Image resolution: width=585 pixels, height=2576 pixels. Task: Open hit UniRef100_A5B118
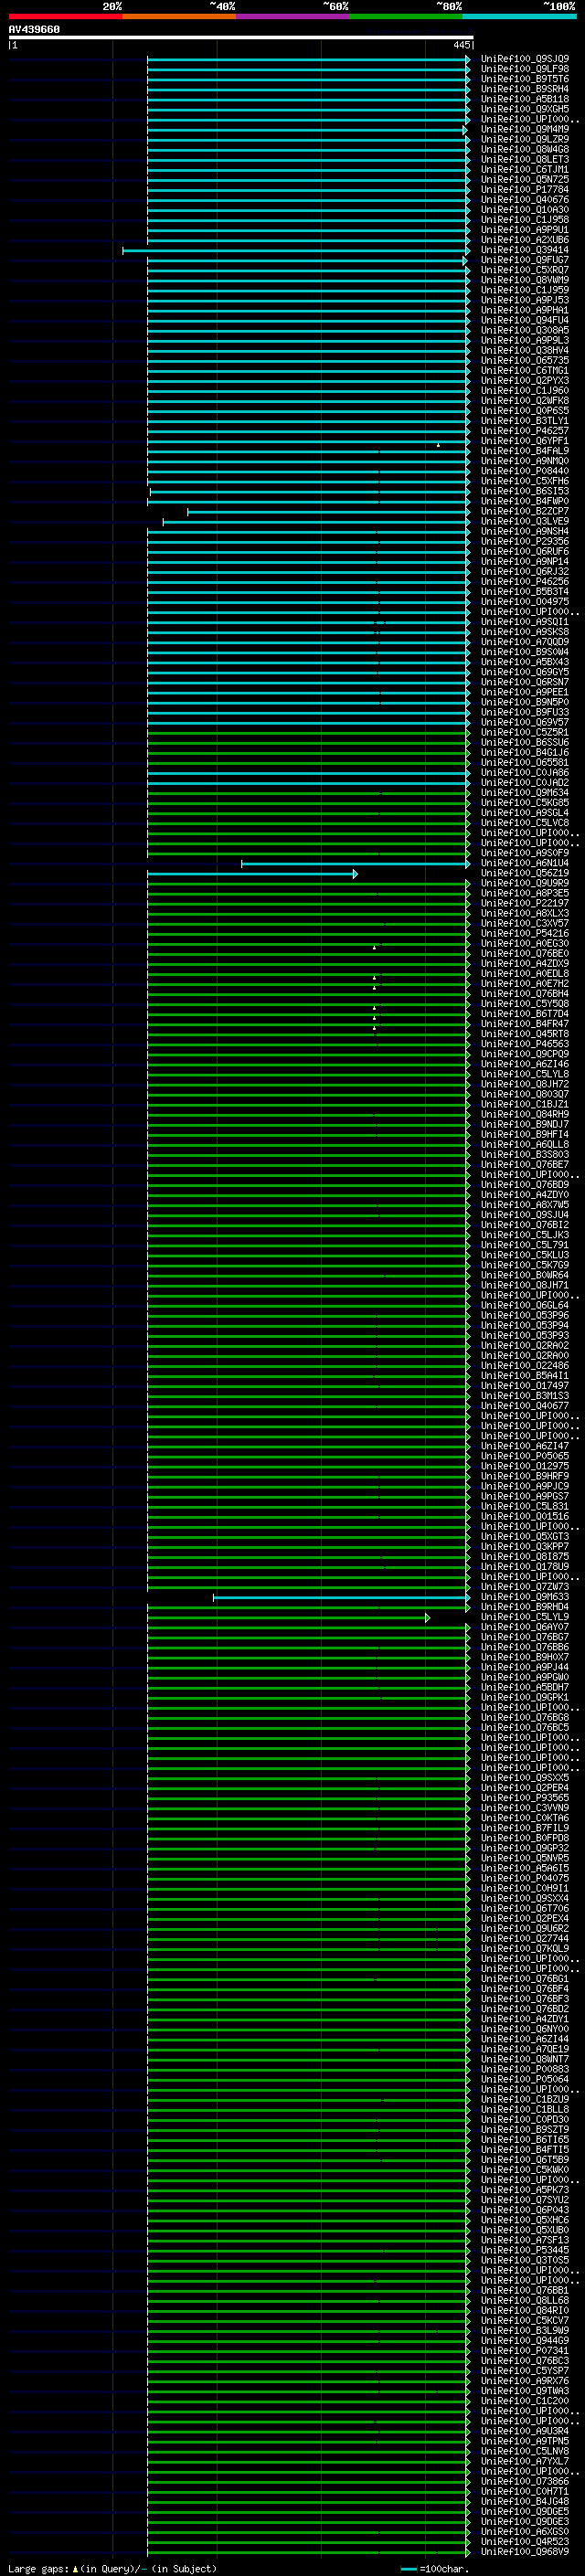coord(525,99)
